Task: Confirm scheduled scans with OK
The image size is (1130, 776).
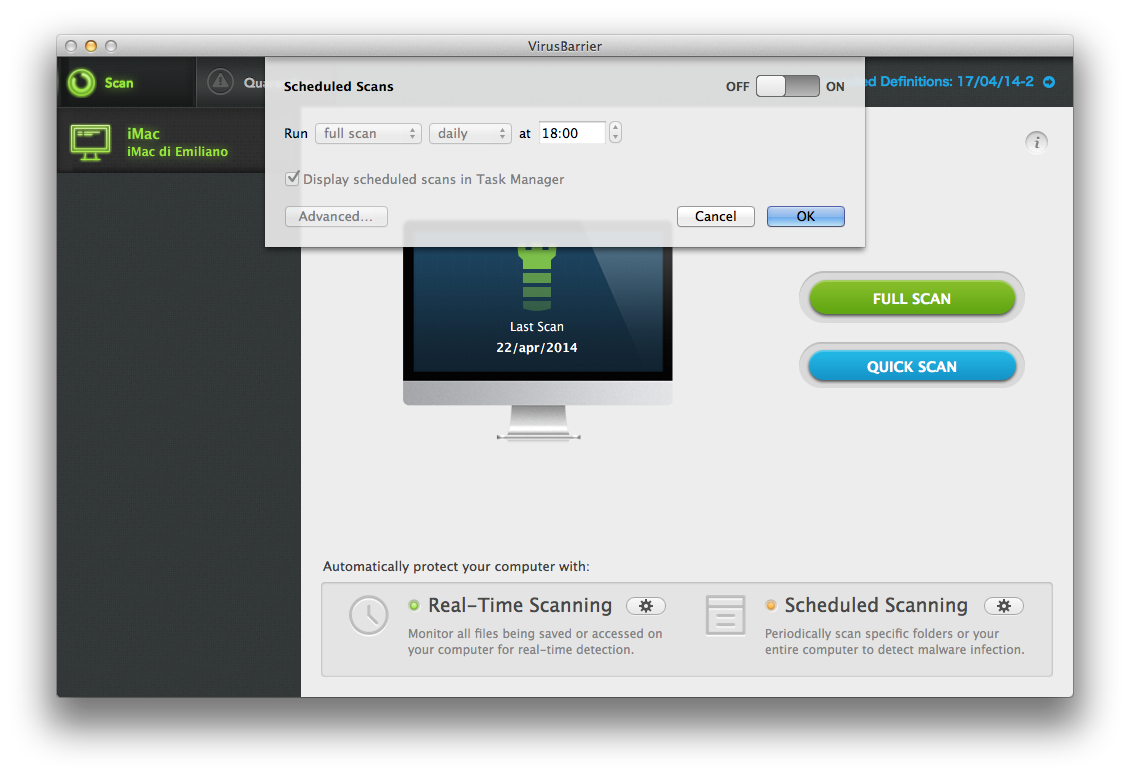Action: tap(806, 217)
